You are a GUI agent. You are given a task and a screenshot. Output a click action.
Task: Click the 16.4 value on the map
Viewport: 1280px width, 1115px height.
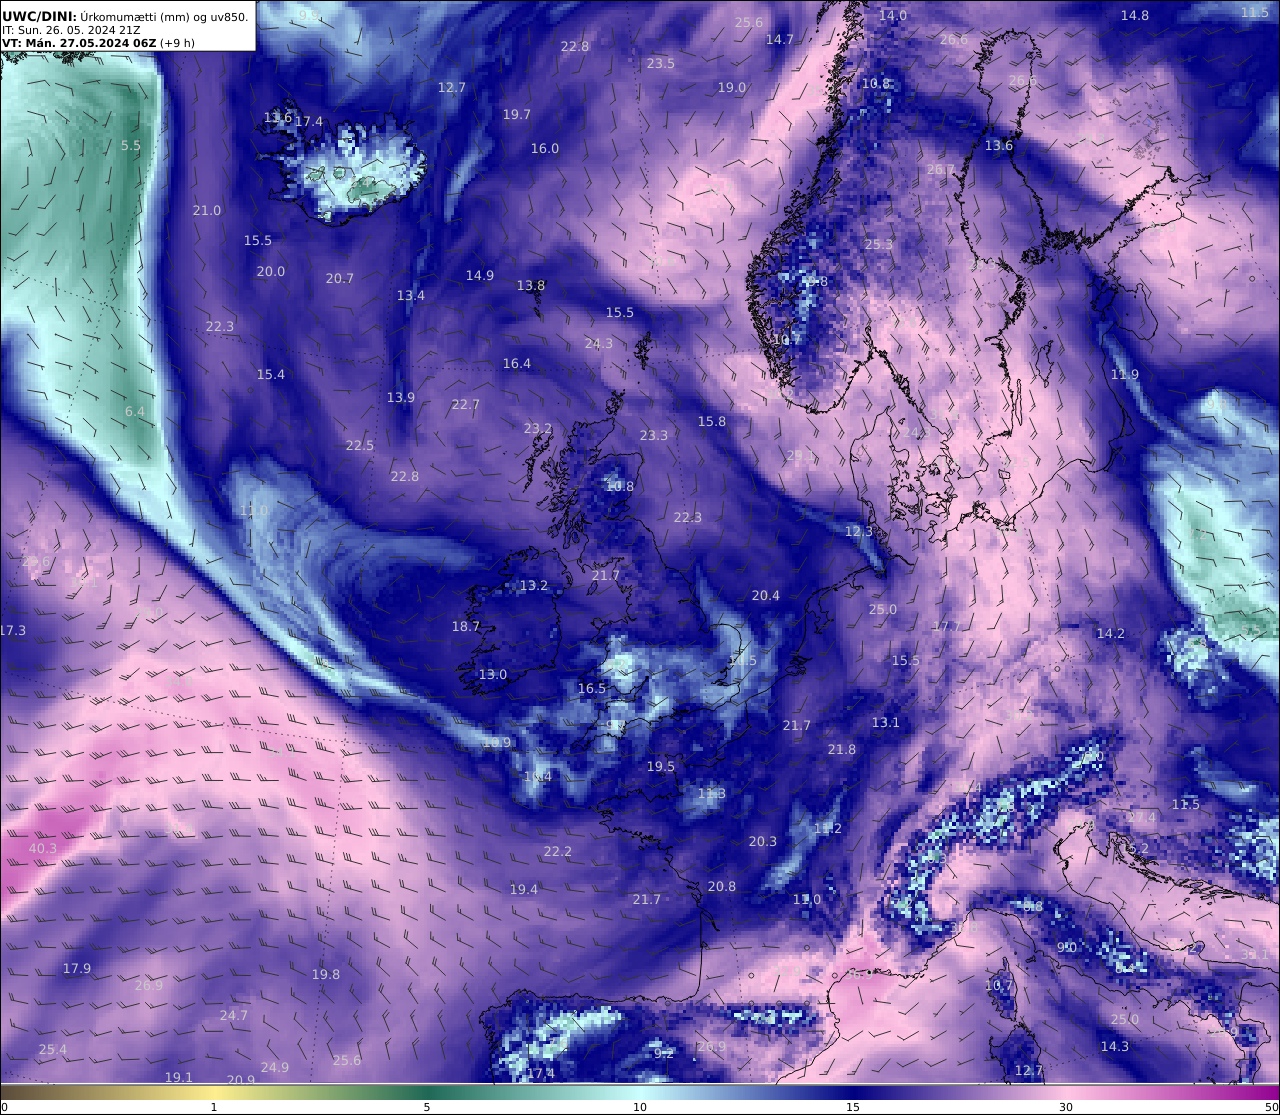tap(516, 363)
